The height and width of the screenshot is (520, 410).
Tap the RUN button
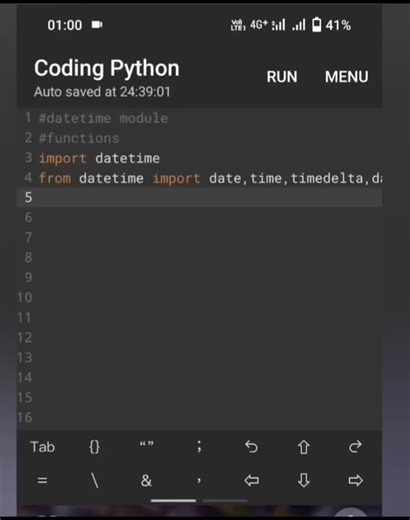tap(282, 77)
